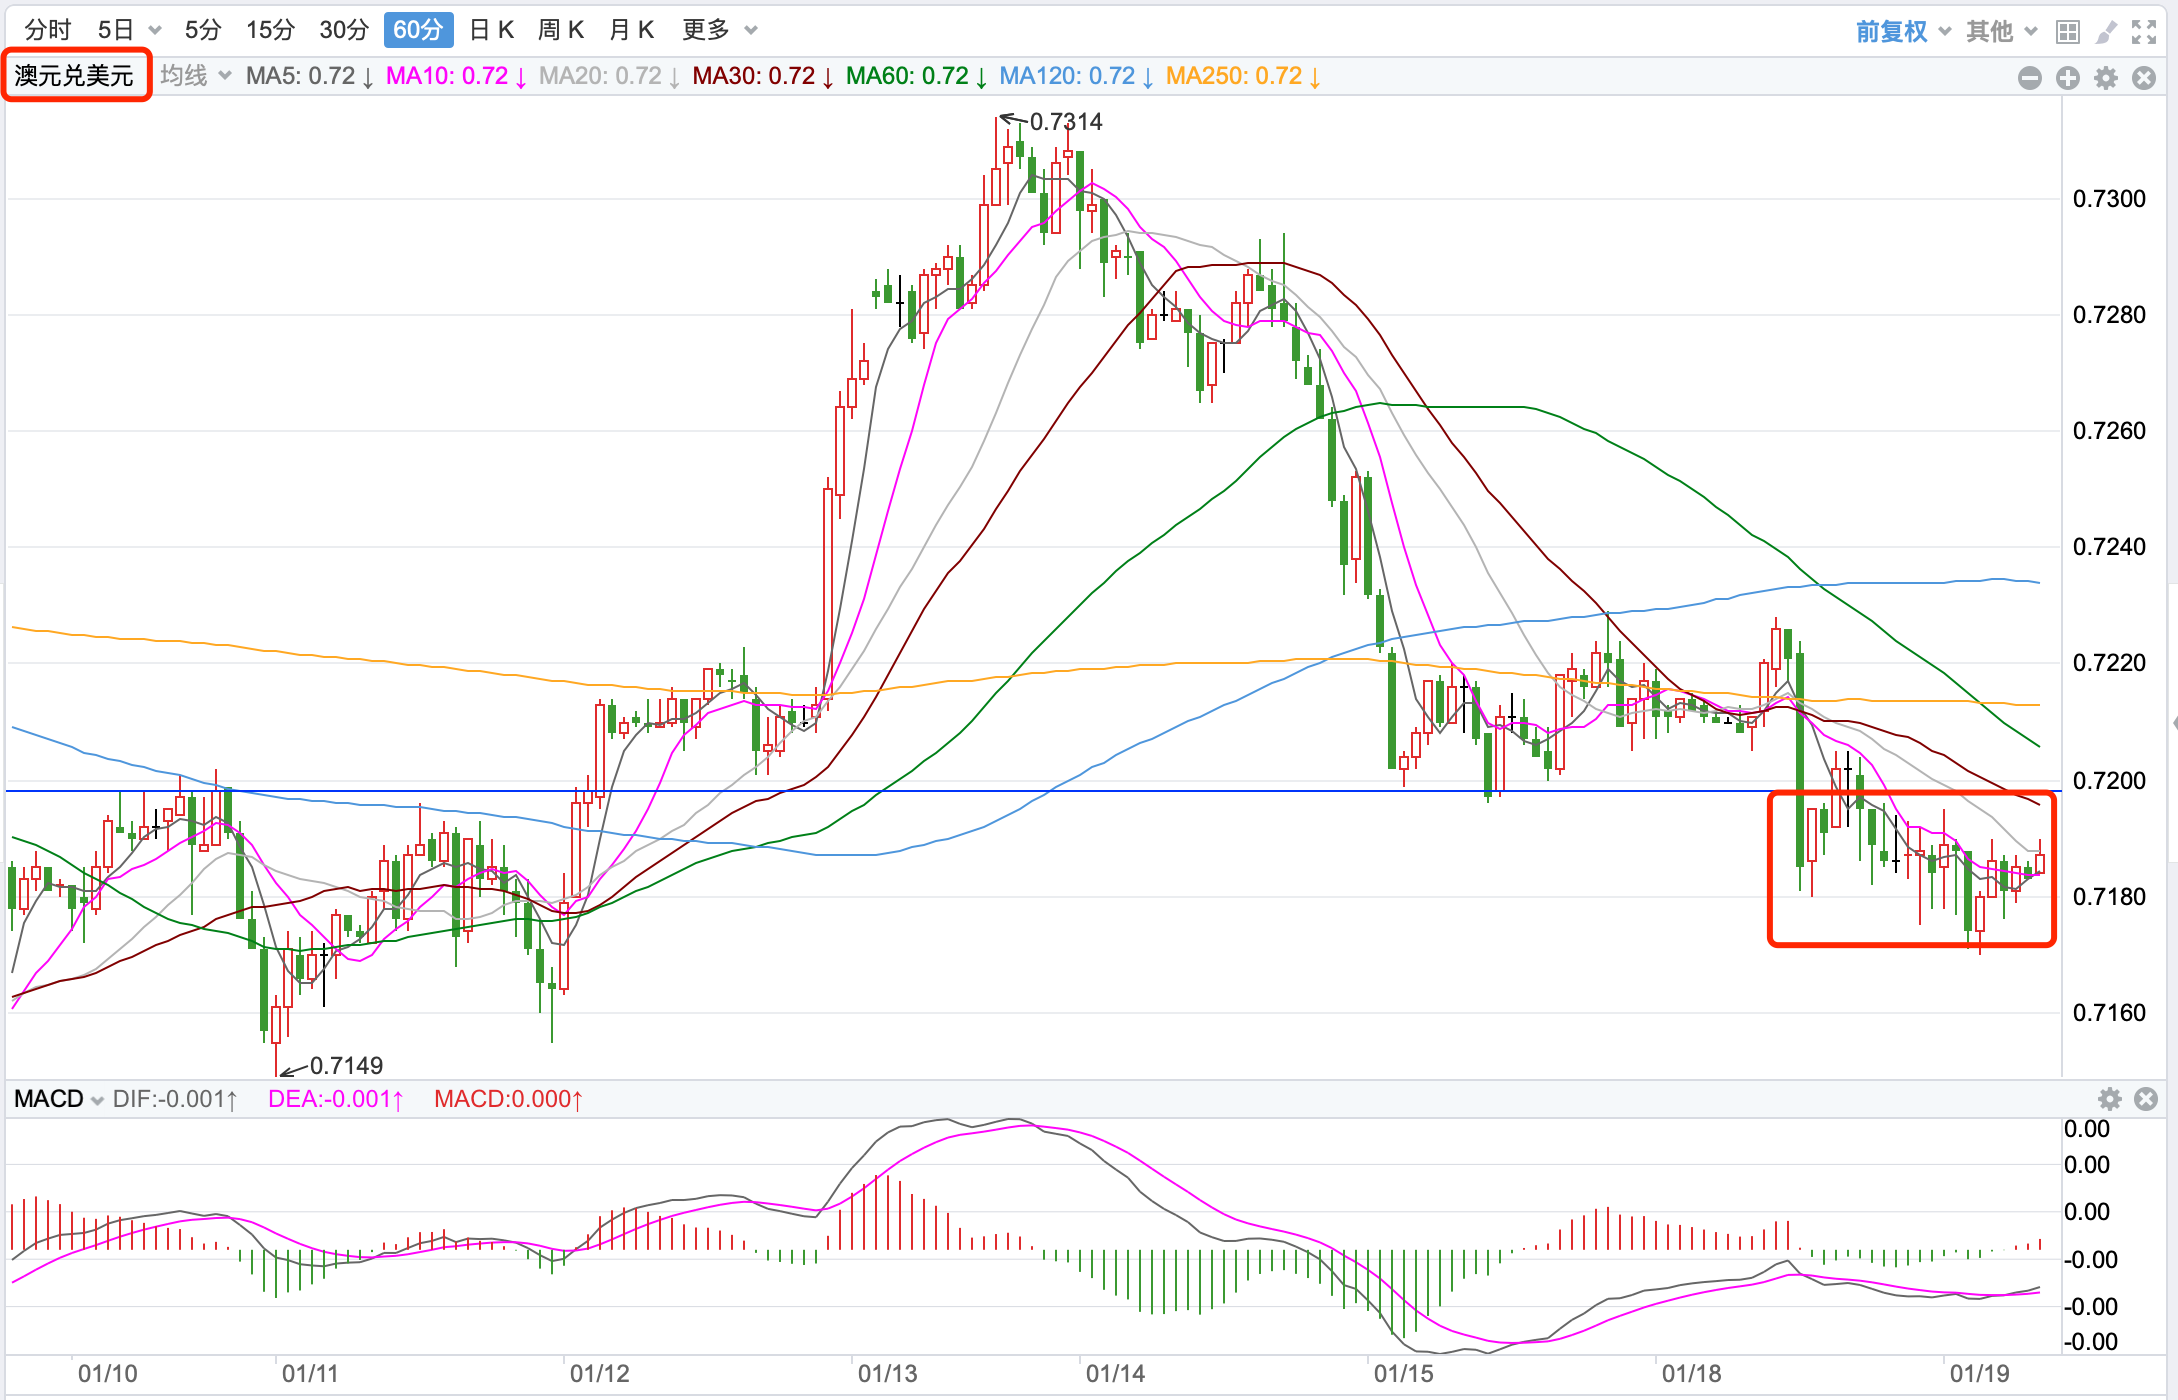Zoom in chart with plus circle icon
The width and height of the screenshot is (2178, 1400).
click(x=2067, y=78)
